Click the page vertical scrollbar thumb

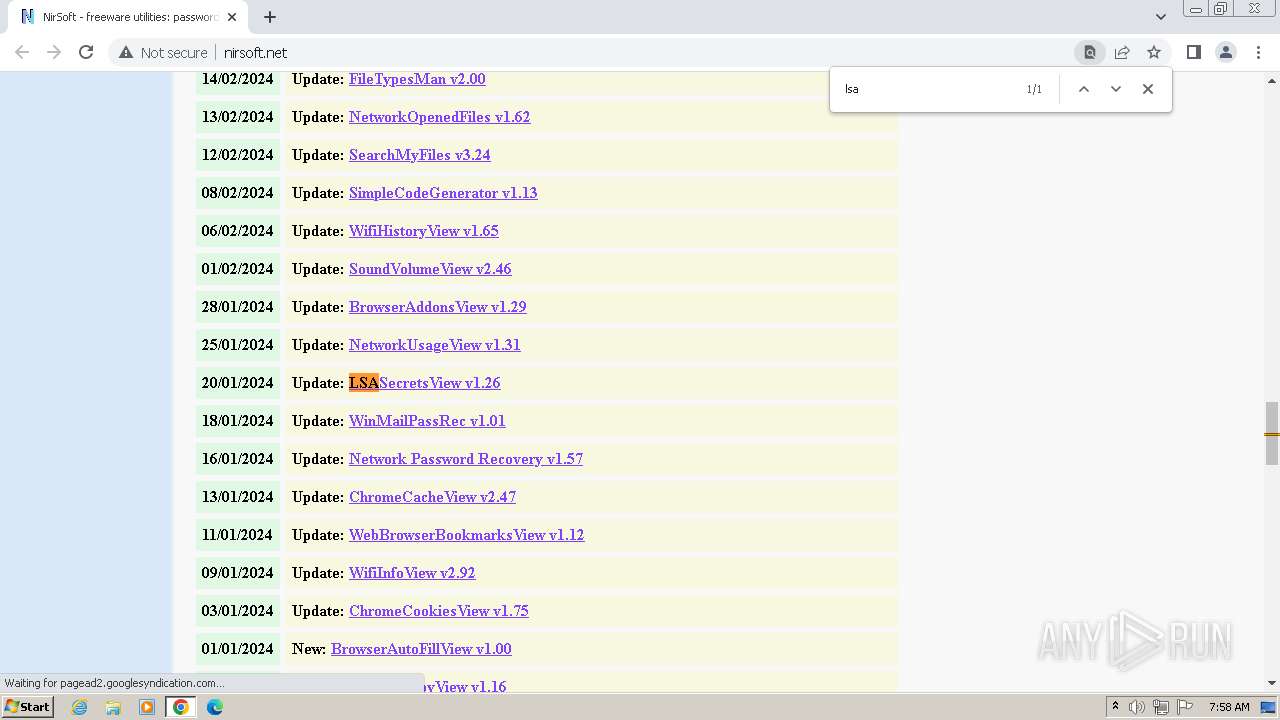1272,433
